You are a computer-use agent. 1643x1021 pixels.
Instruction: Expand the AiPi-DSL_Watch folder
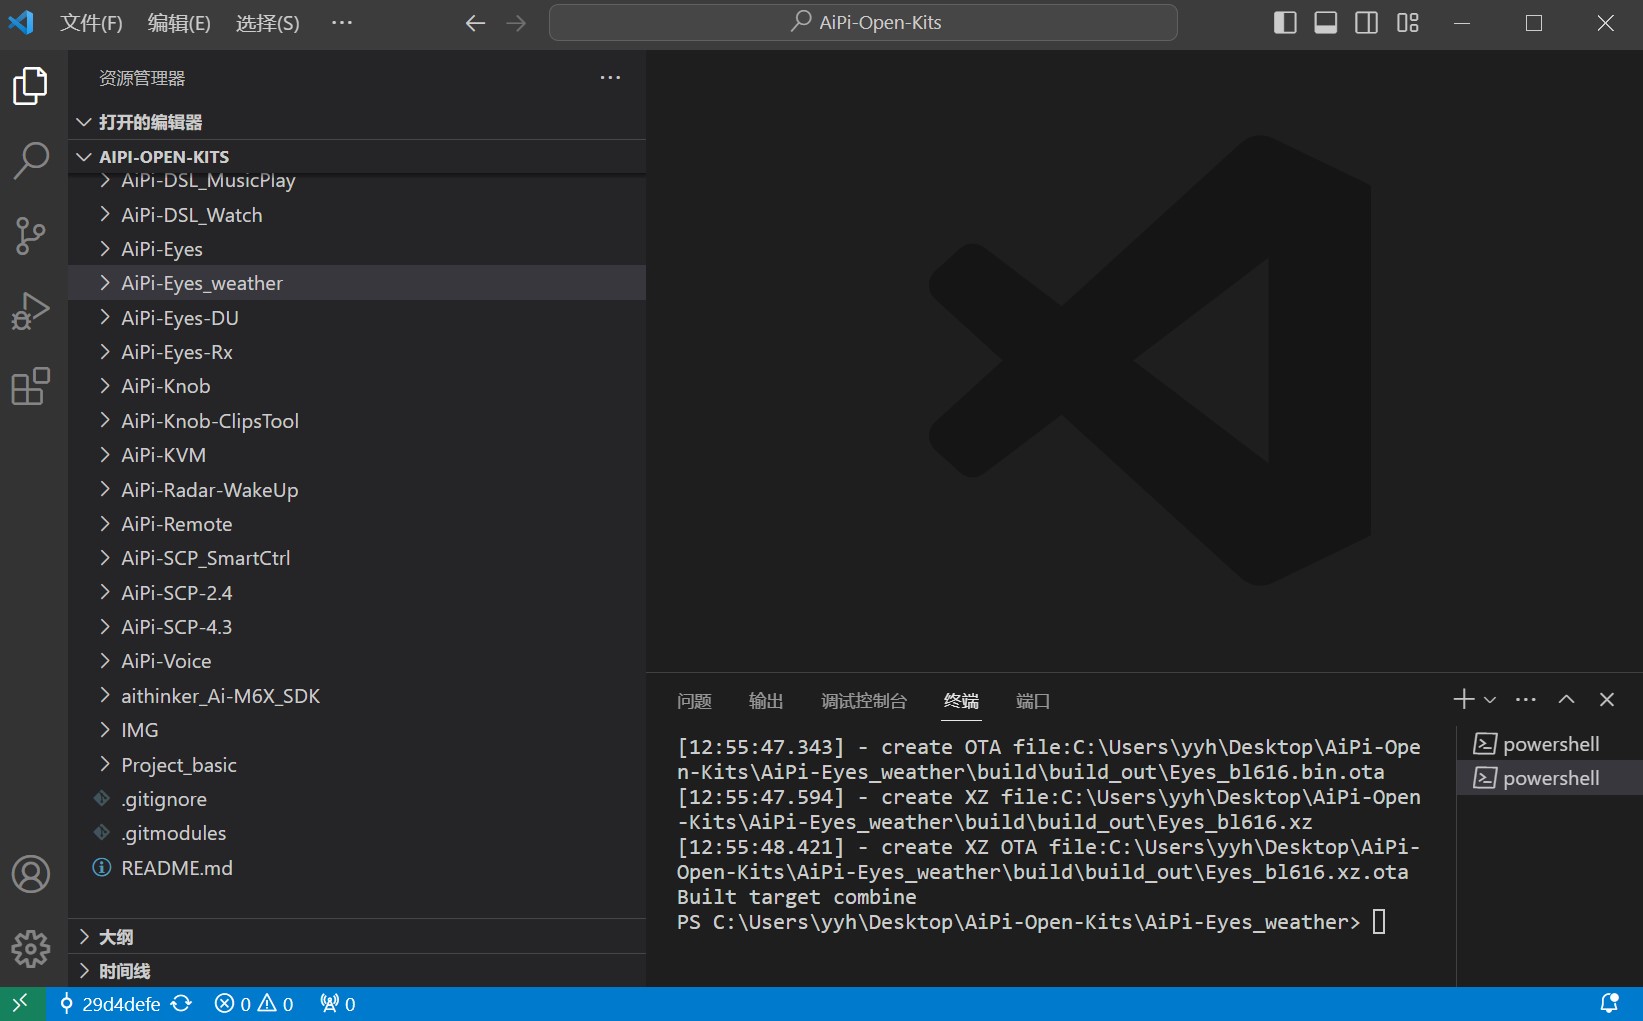tap(357, 215)
